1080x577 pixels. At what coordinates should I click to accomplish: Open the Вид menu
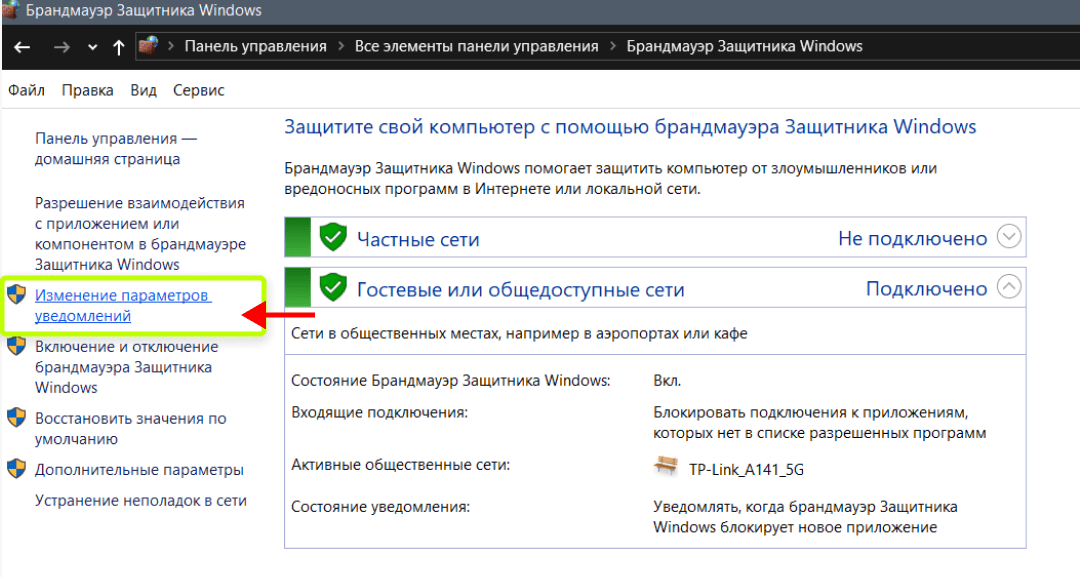click(x=143, y=90)
